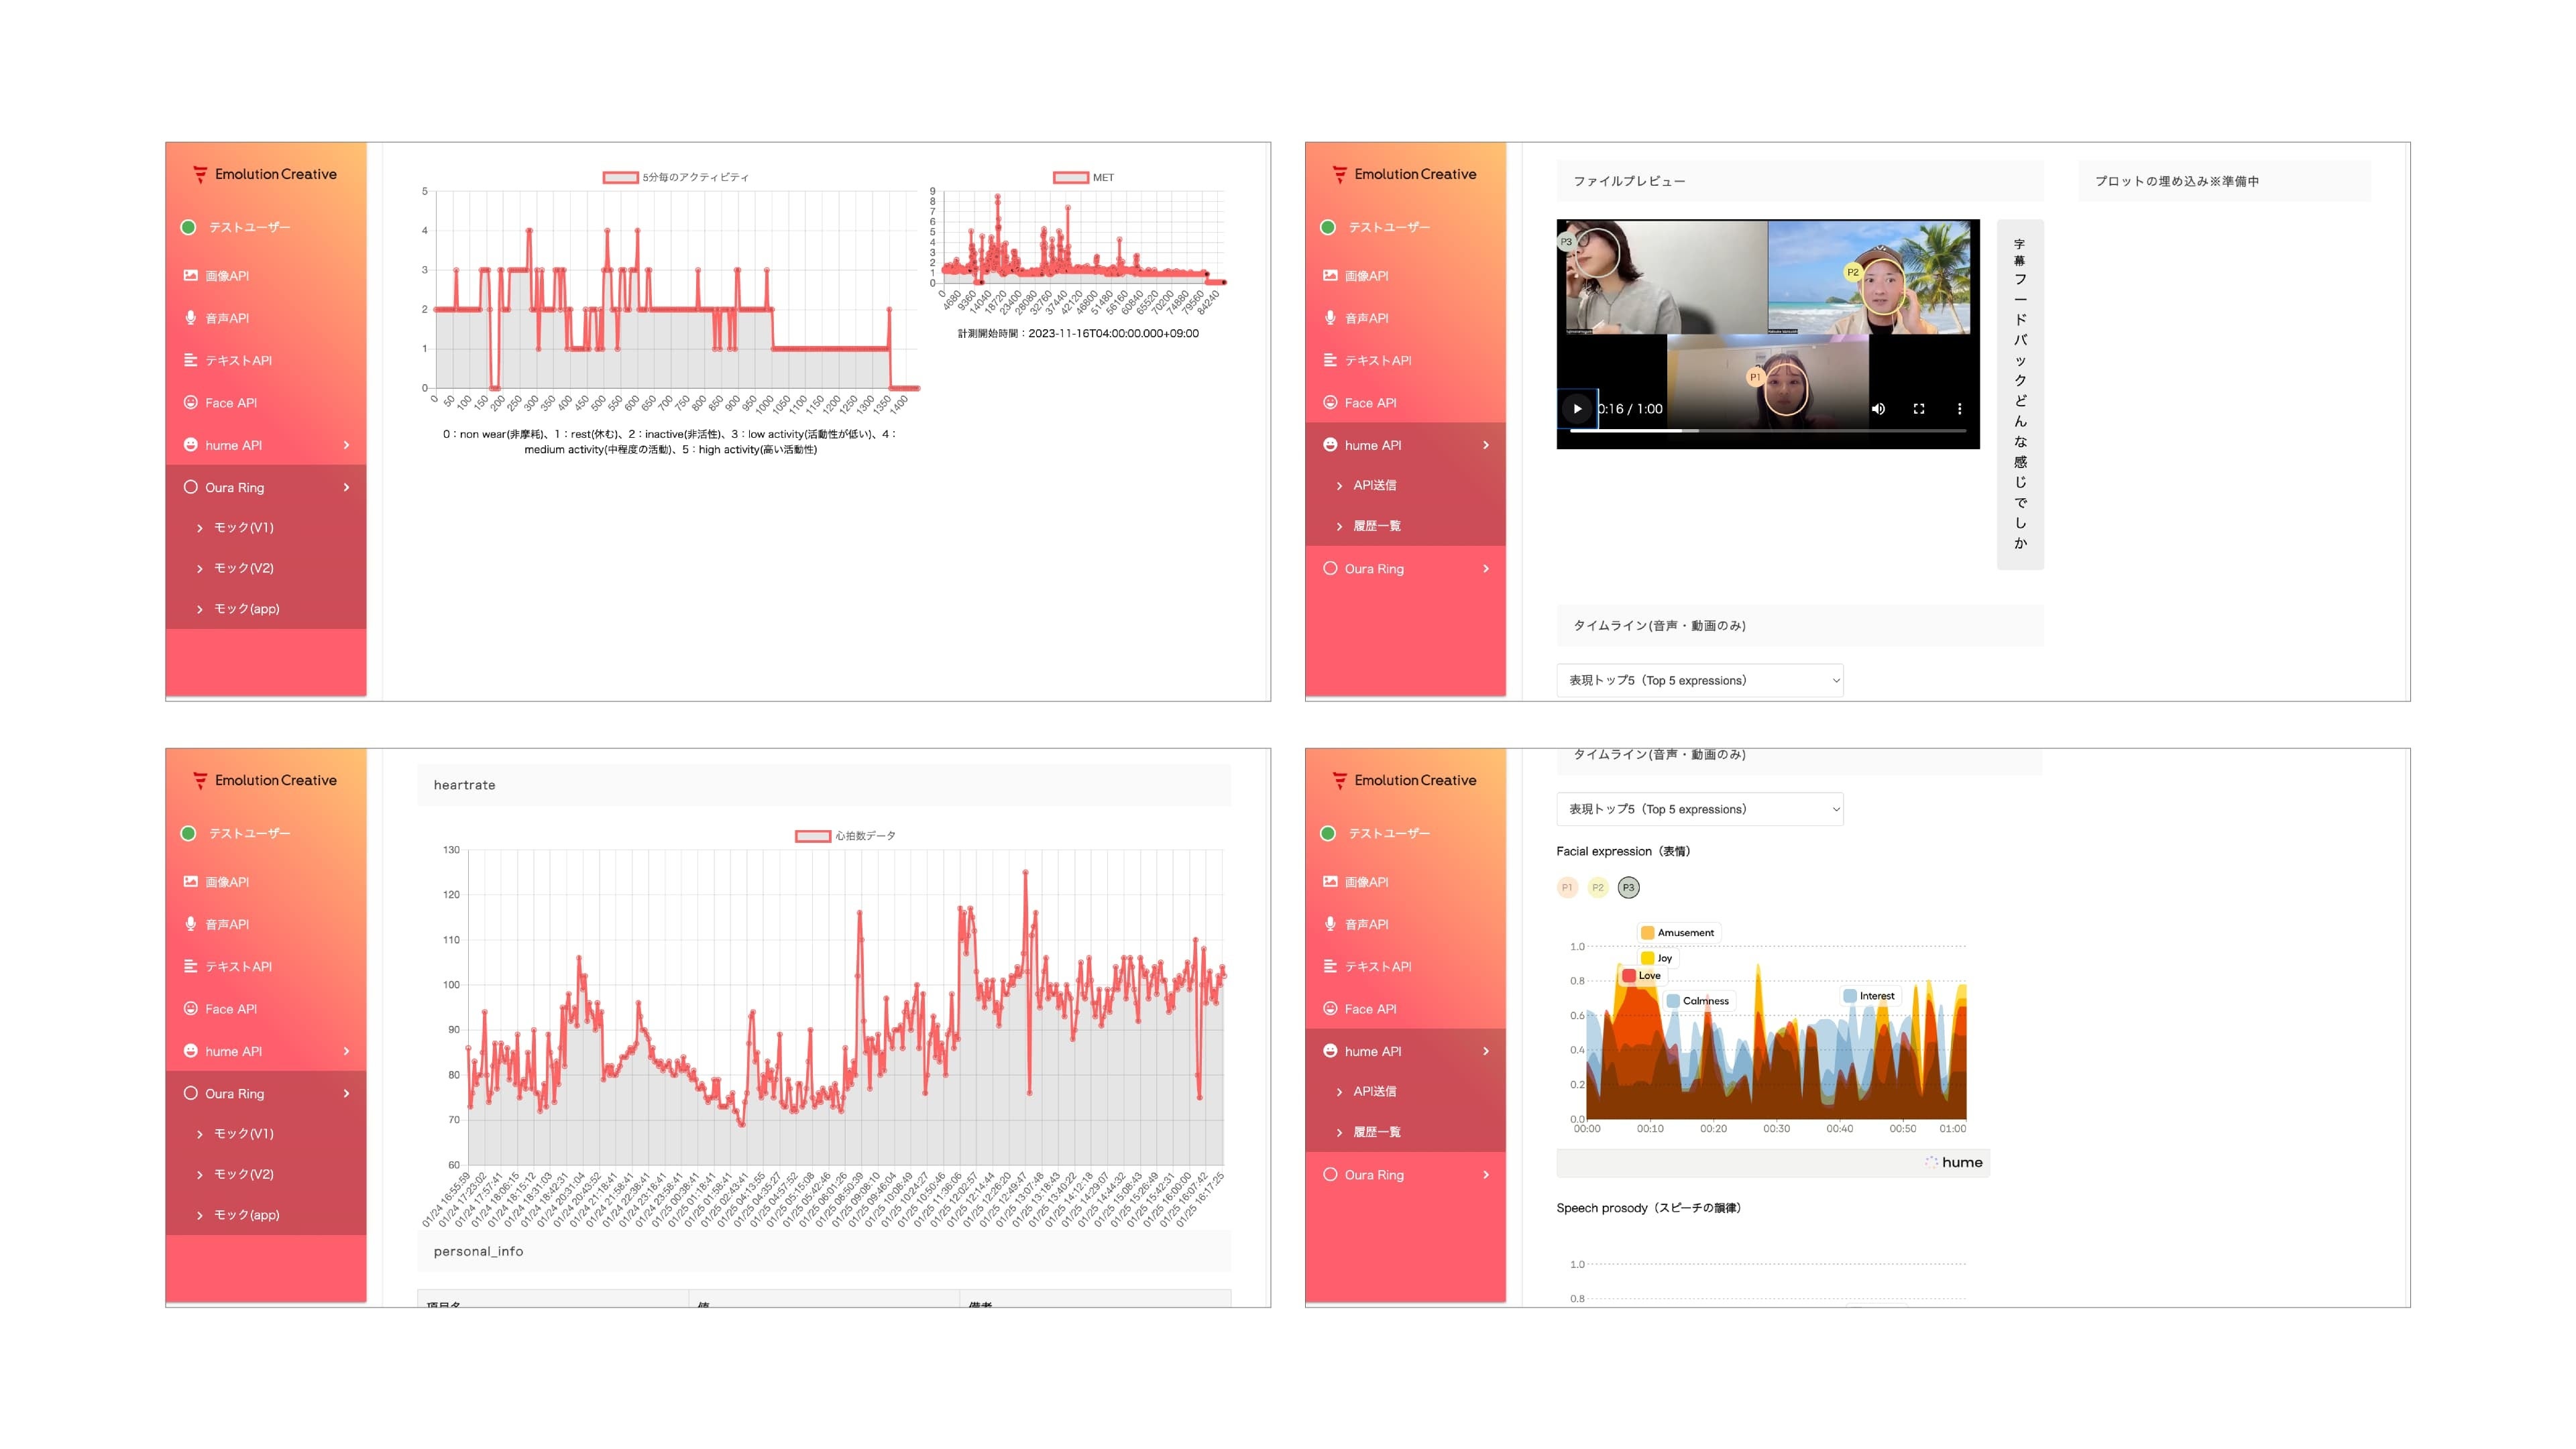Viewport: 2576px width, 1449px height.
Task: Expand the hume API chevron in the activity chart window
Action: coord(347,445)
